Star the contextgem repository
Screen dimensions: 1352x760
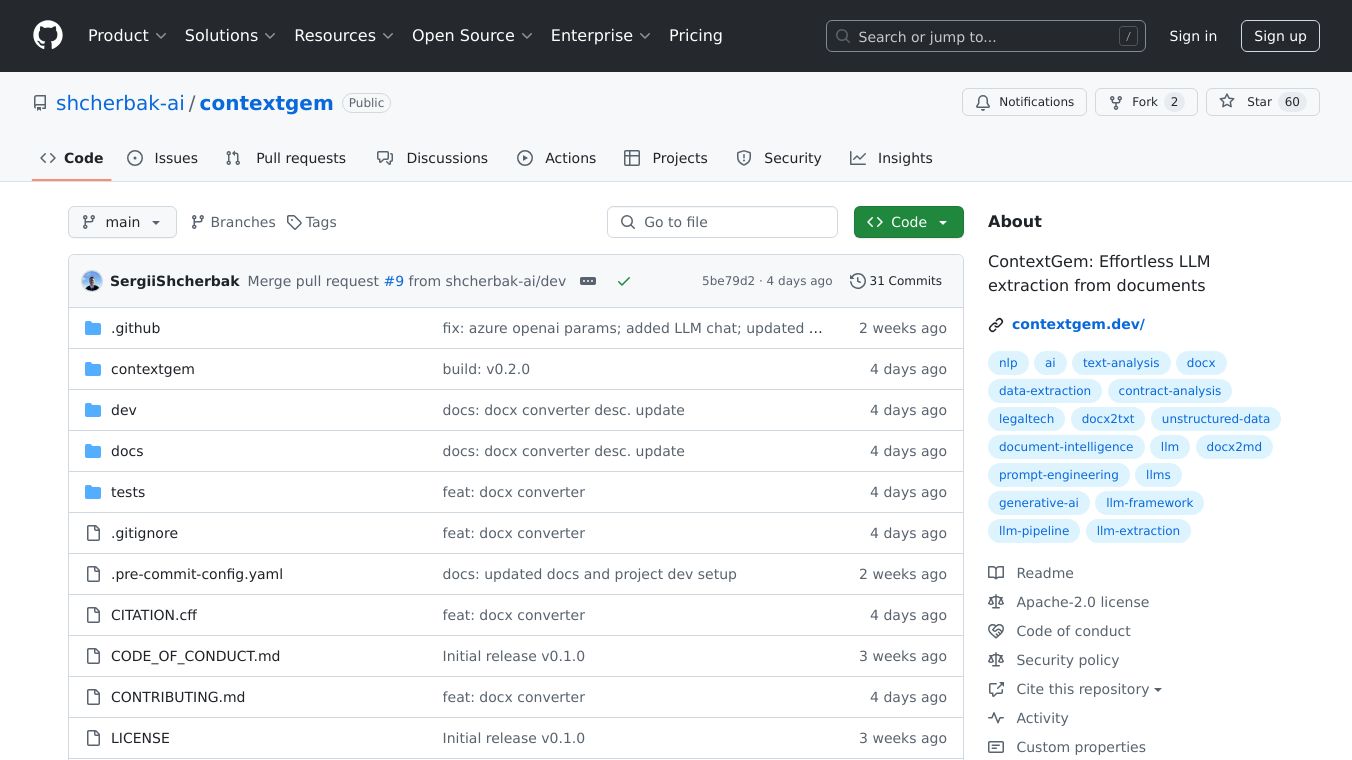[x=1262, y=102]
